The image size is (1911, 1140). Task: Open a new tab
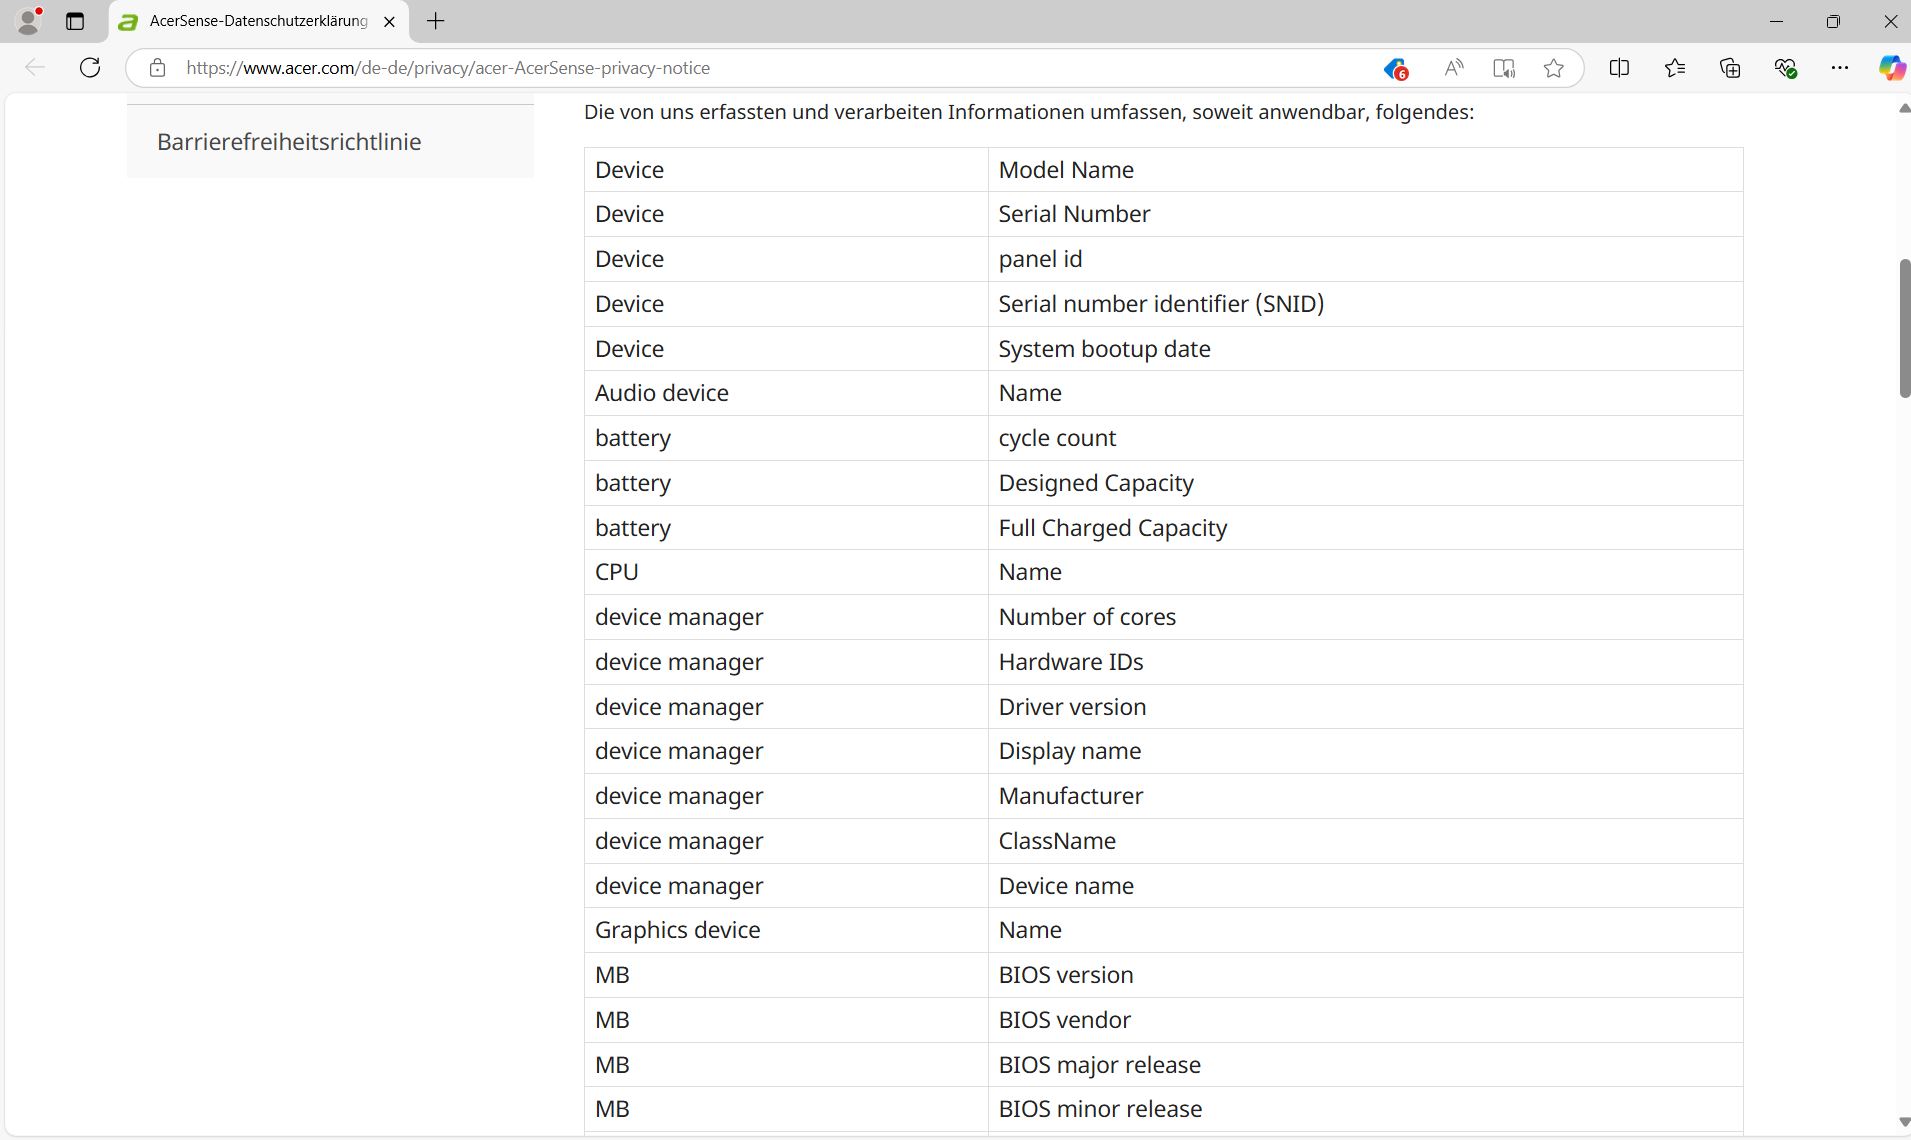[436, 21]
